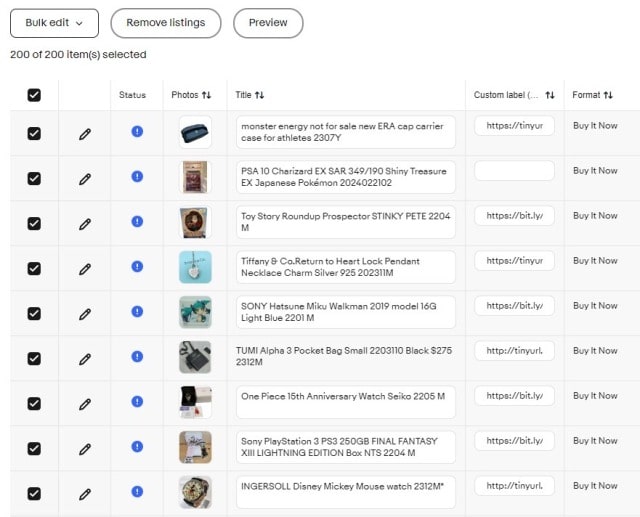
Task: Click the Tiffany necklace photo thumbnail
Action: coord(195,267)
